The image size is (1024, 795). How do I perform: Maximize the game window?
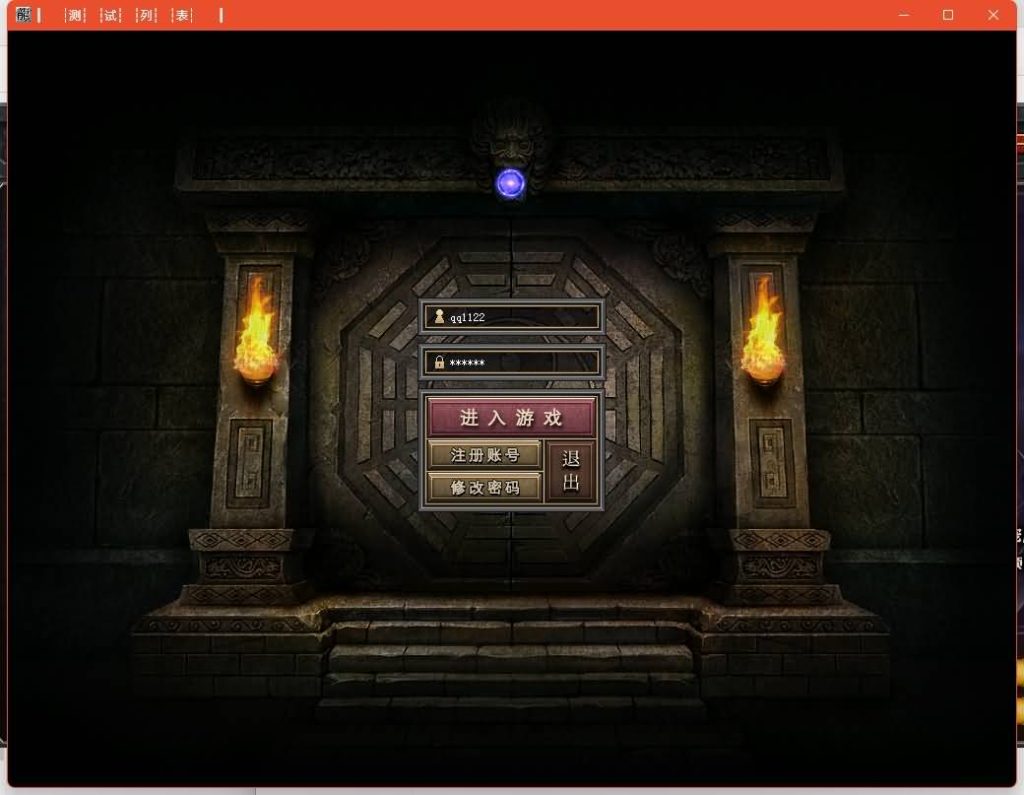[x=948, y=15]
